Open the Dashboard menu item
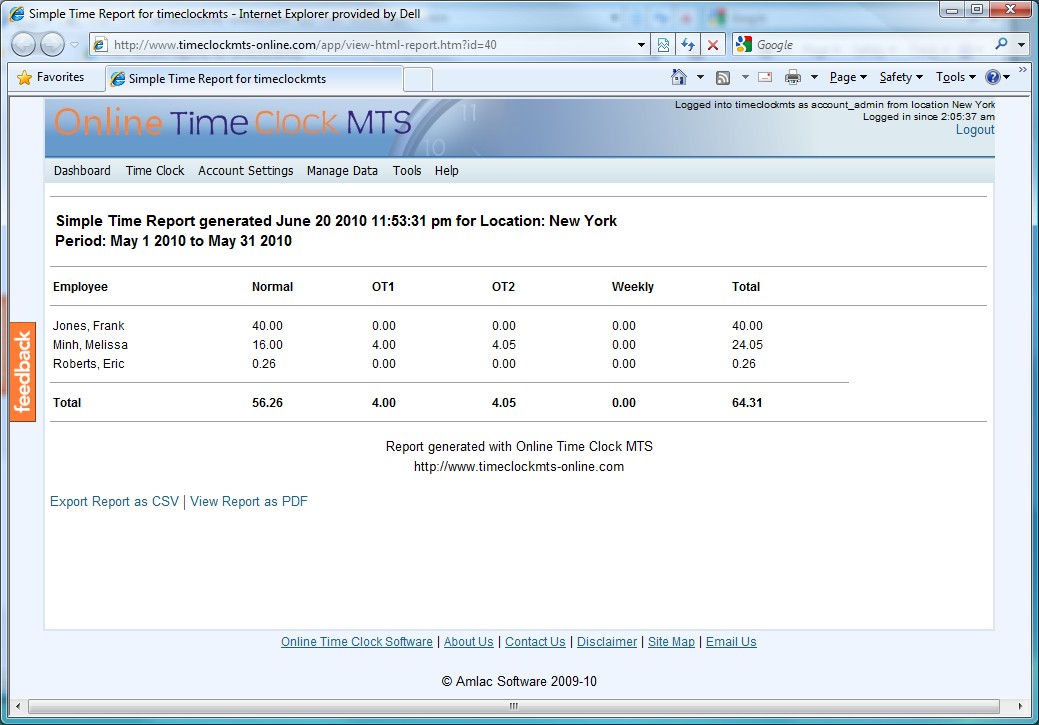The height and width of the screenshot is (725, 1039). 82,171
